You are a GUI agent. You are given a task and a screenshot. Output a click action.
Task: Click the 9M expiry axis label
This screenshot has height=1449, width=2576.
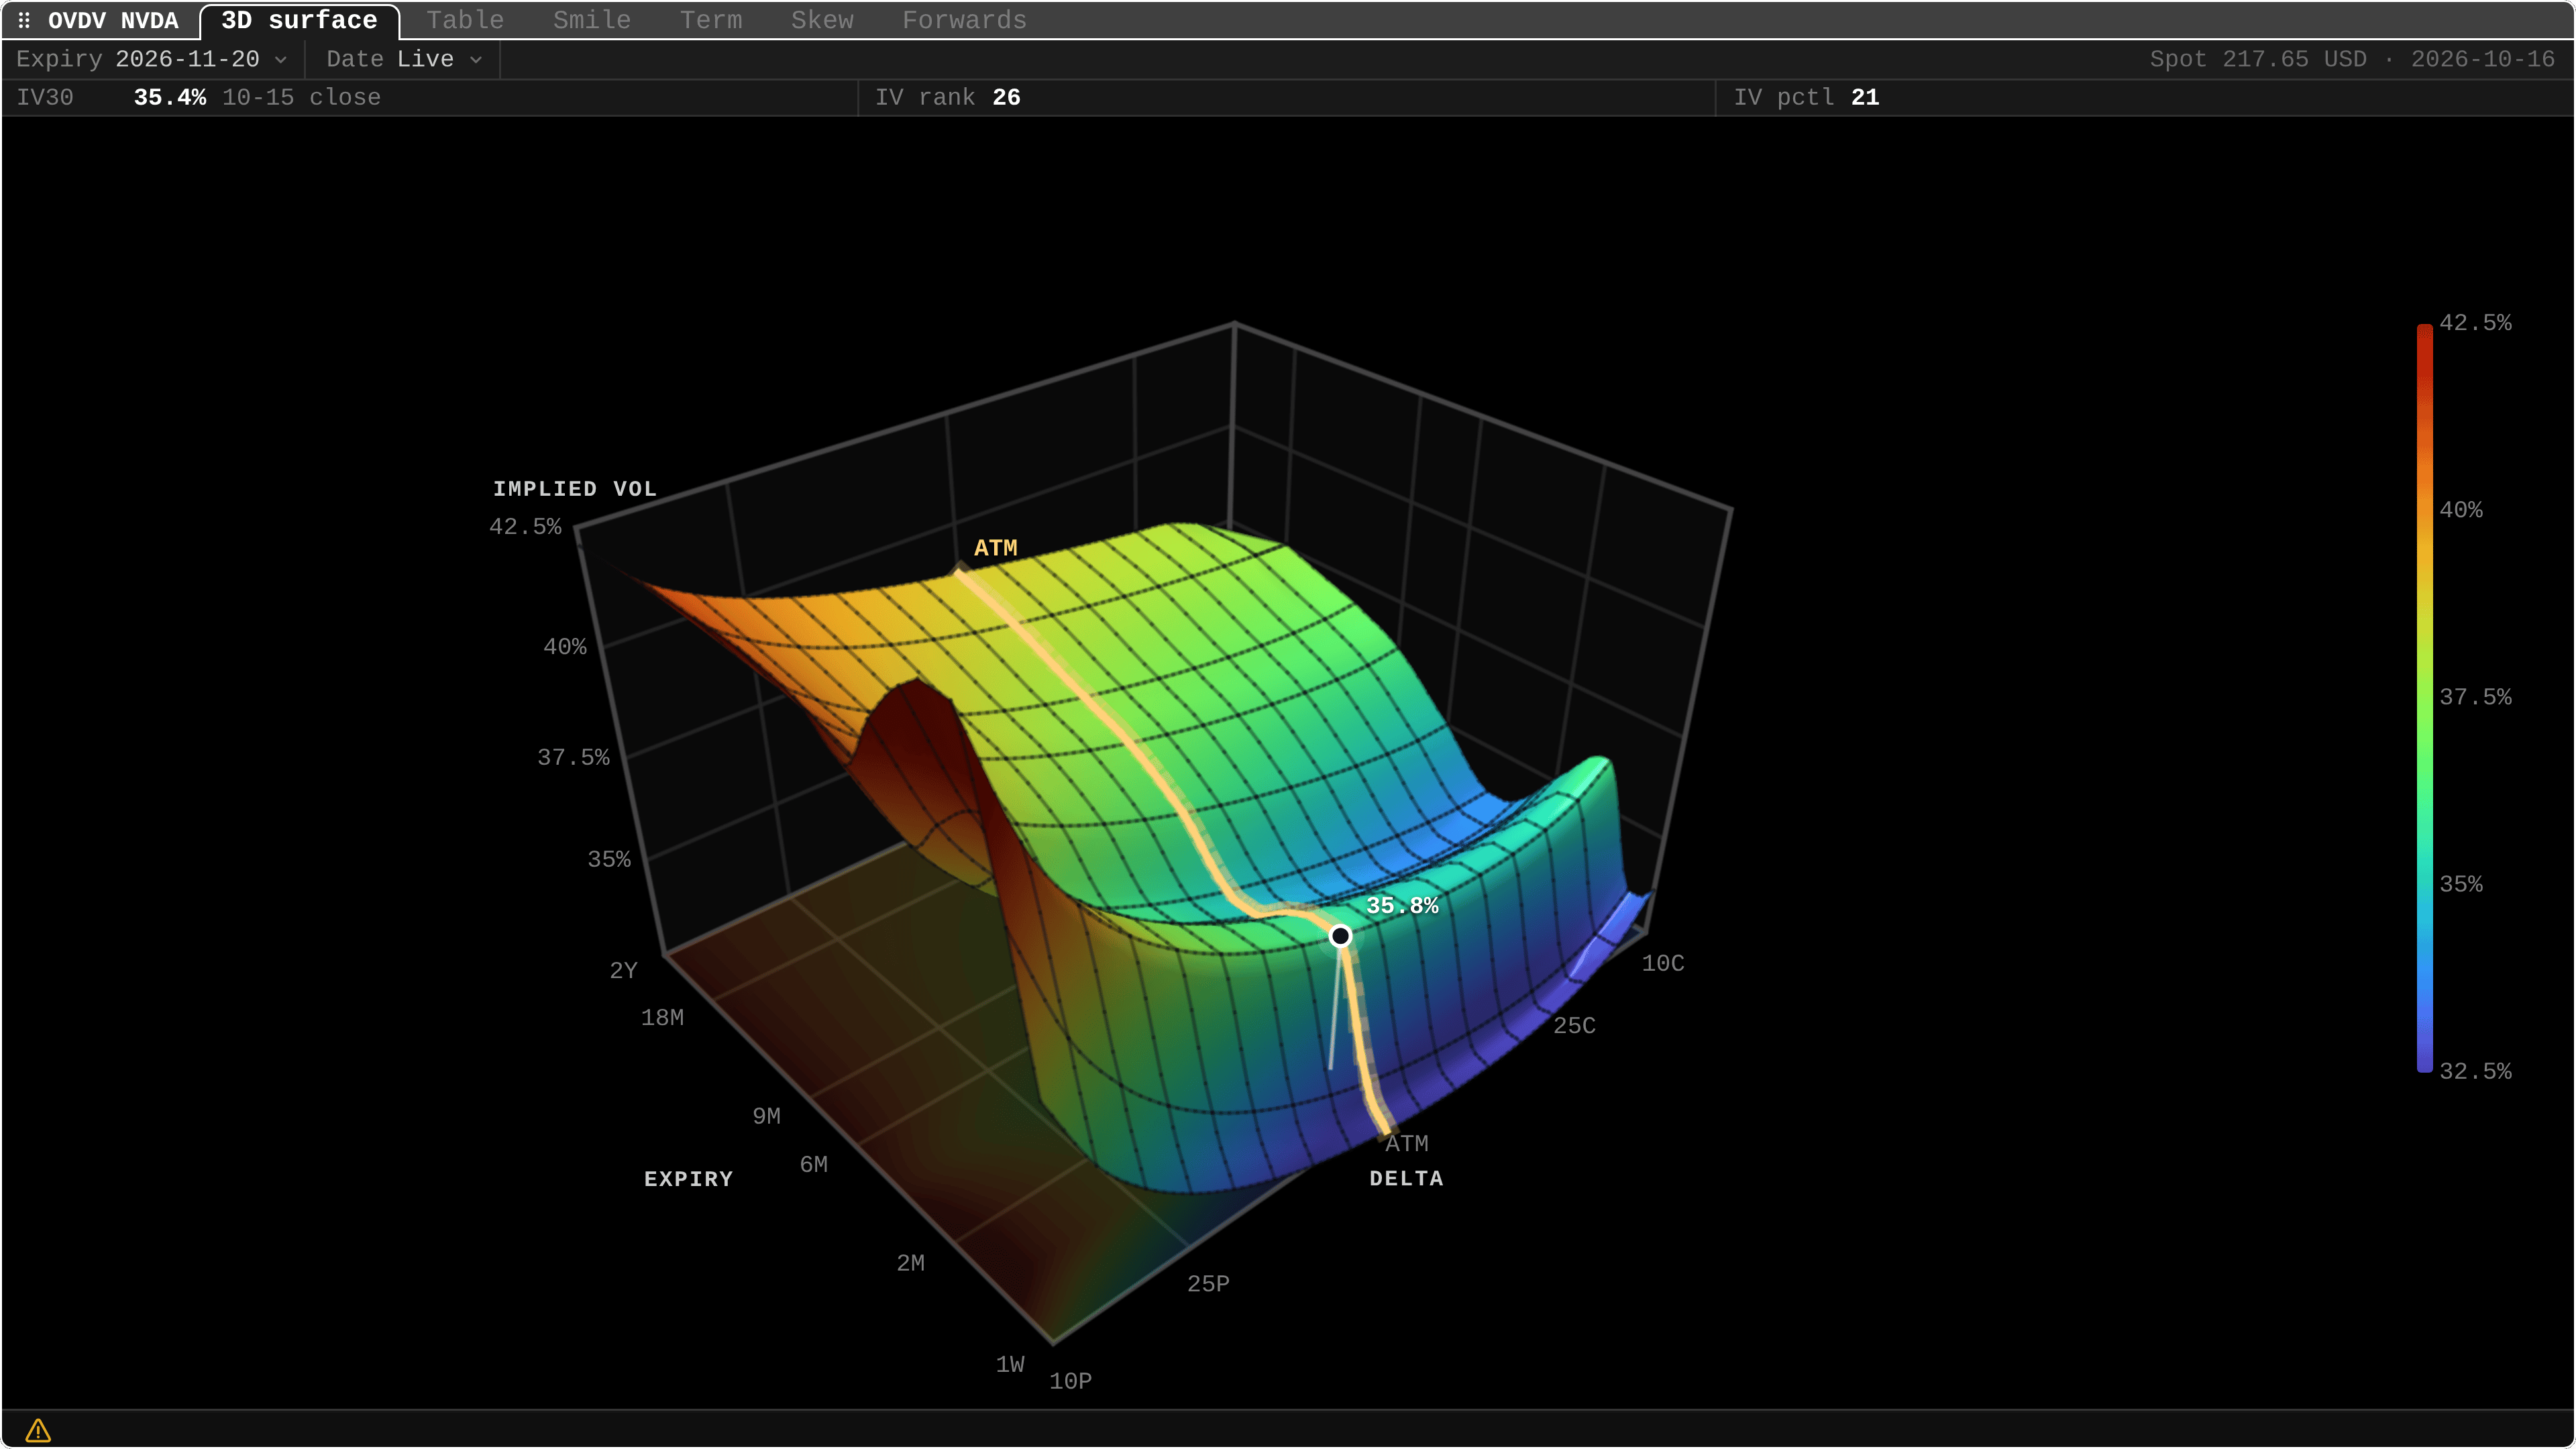tap(766, 1116)
